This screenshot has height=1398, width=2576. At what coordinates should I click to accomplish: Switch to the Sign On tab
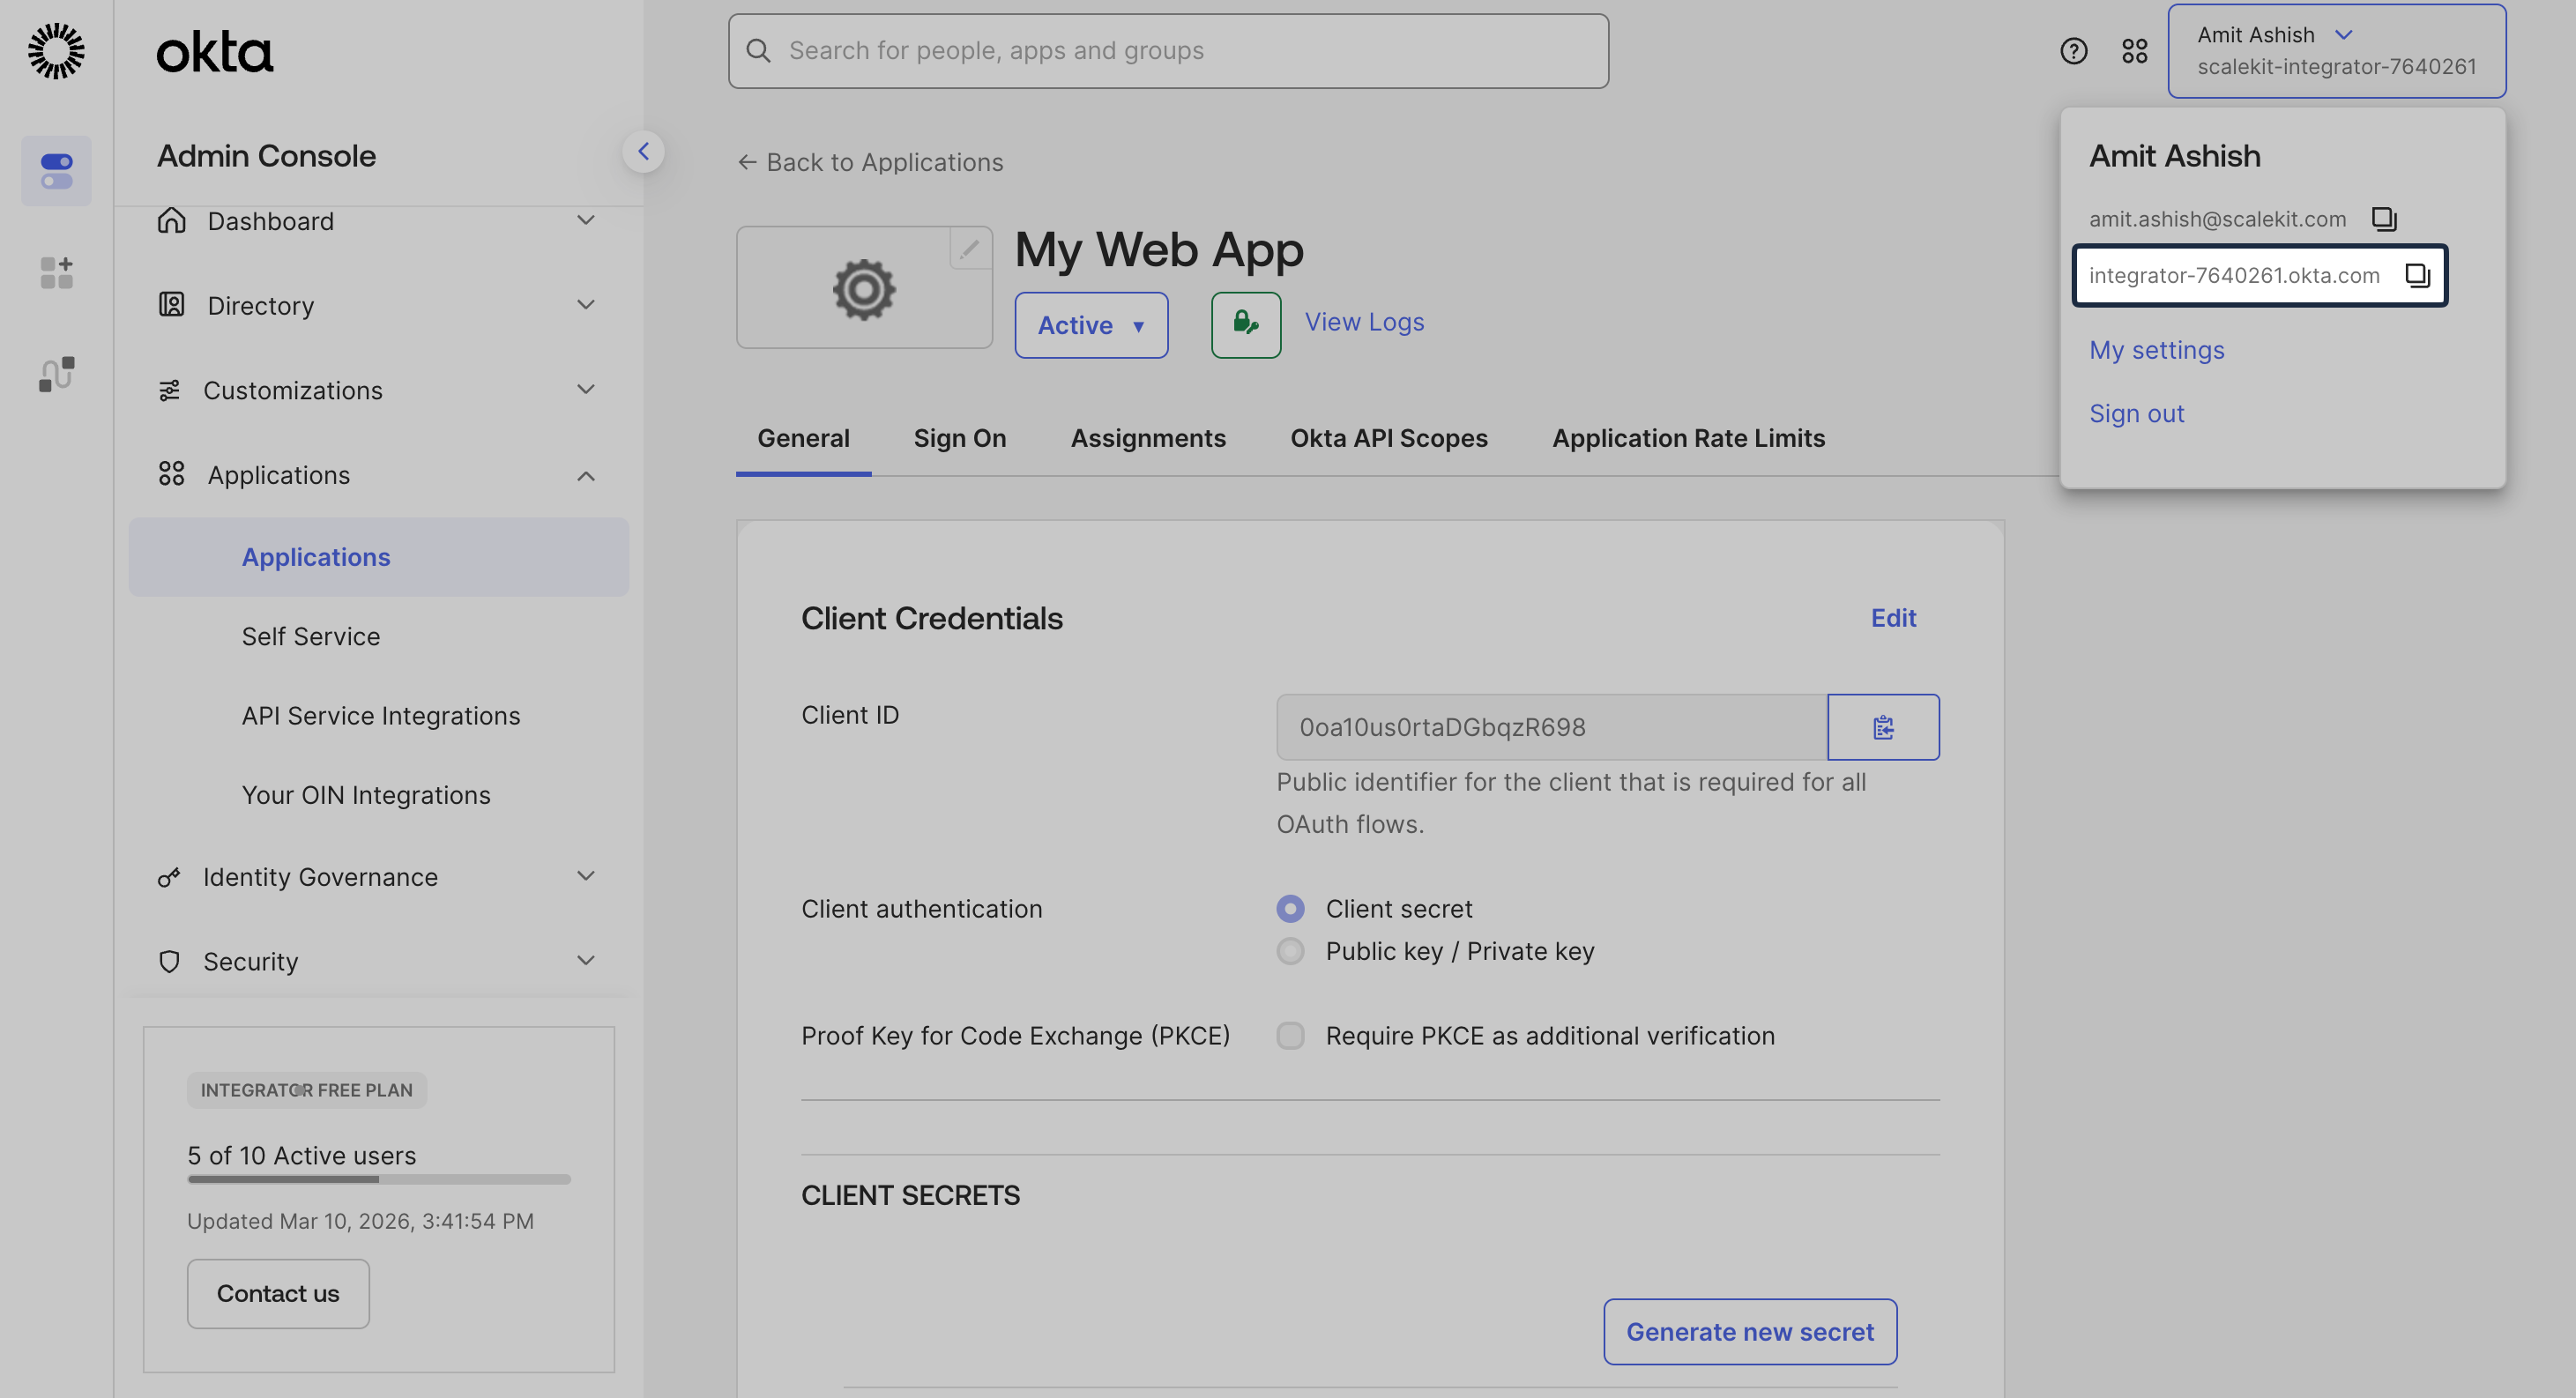click(x=959, y=438)
